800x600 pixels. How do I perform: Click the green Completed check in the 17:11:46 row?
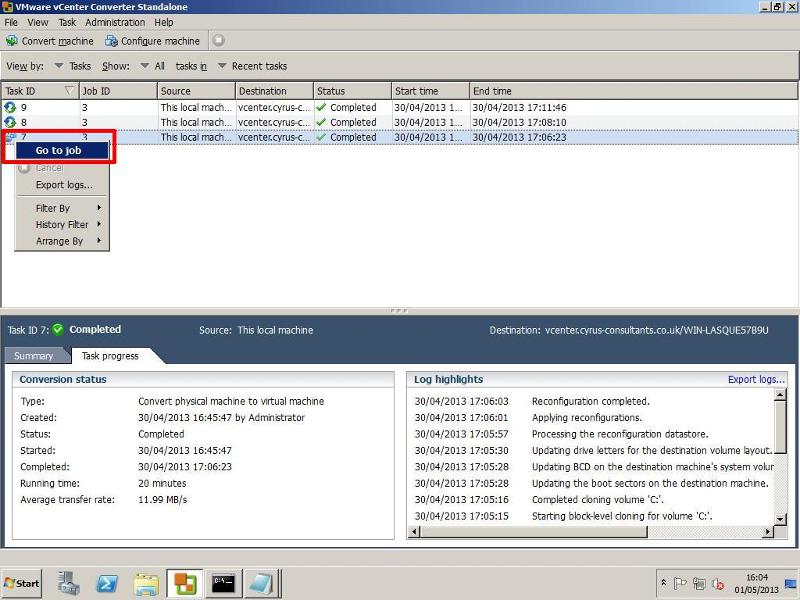(321, 107)
